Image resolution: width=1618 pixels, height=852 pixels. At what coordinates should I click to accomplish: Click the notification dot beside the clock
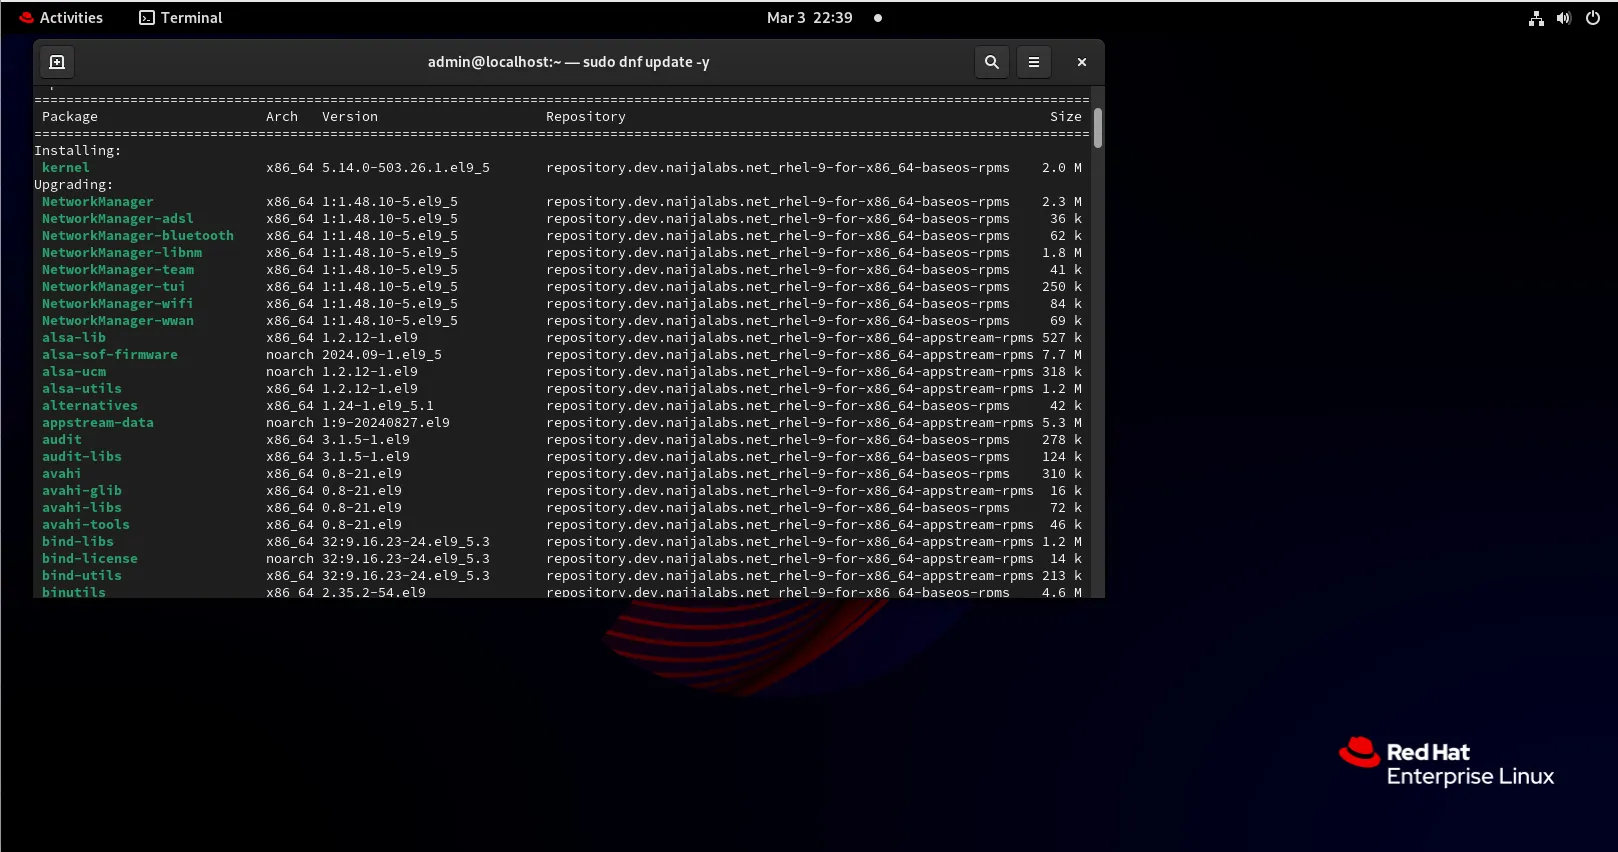(x=878, y=18)
